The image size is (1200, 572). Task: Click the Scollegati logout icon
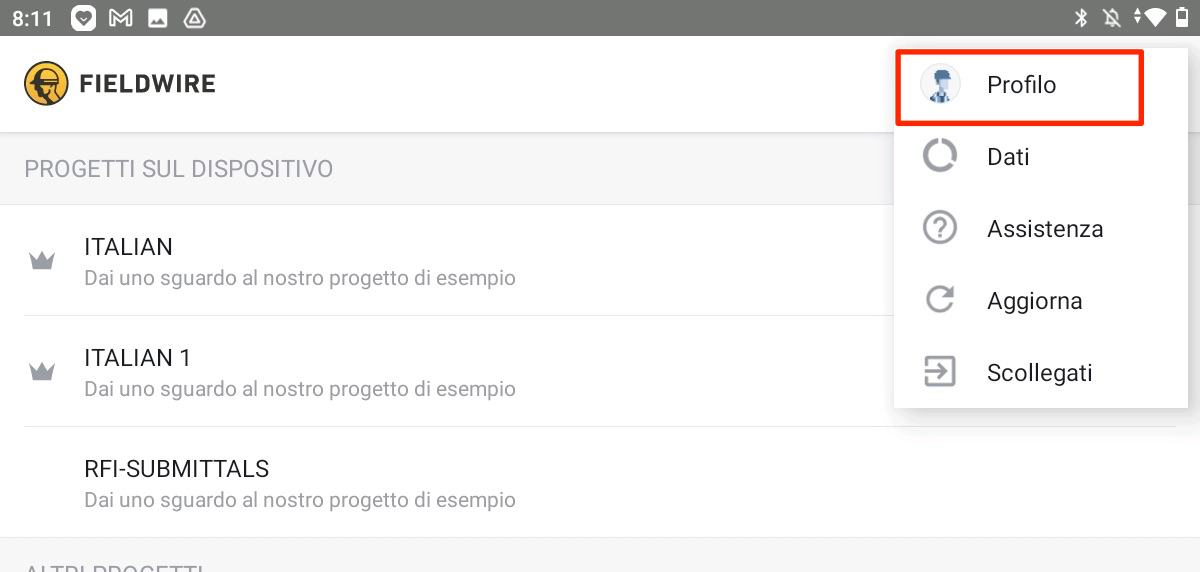pyautogui.click(x=940, y=372)
